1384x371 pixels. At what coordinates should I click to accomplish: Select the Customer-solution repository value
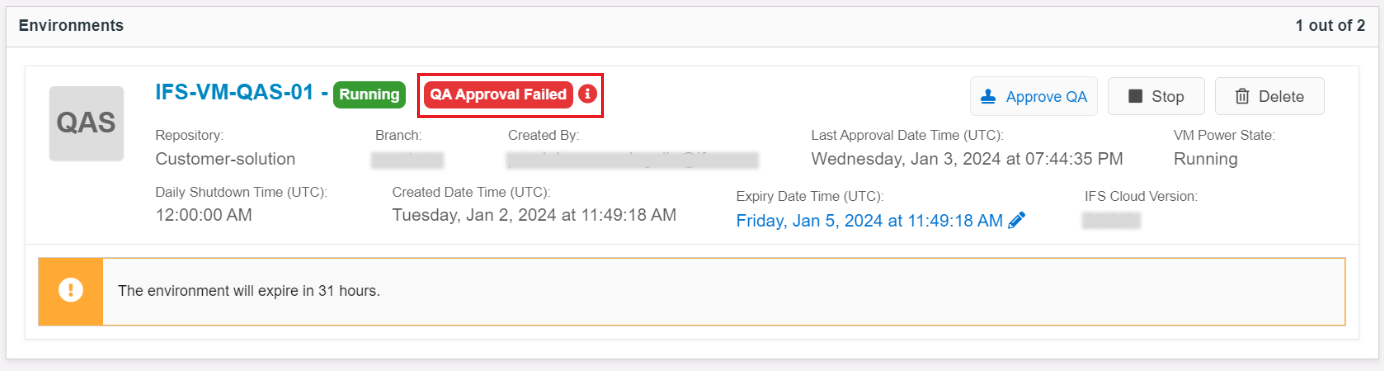(225, 159)
